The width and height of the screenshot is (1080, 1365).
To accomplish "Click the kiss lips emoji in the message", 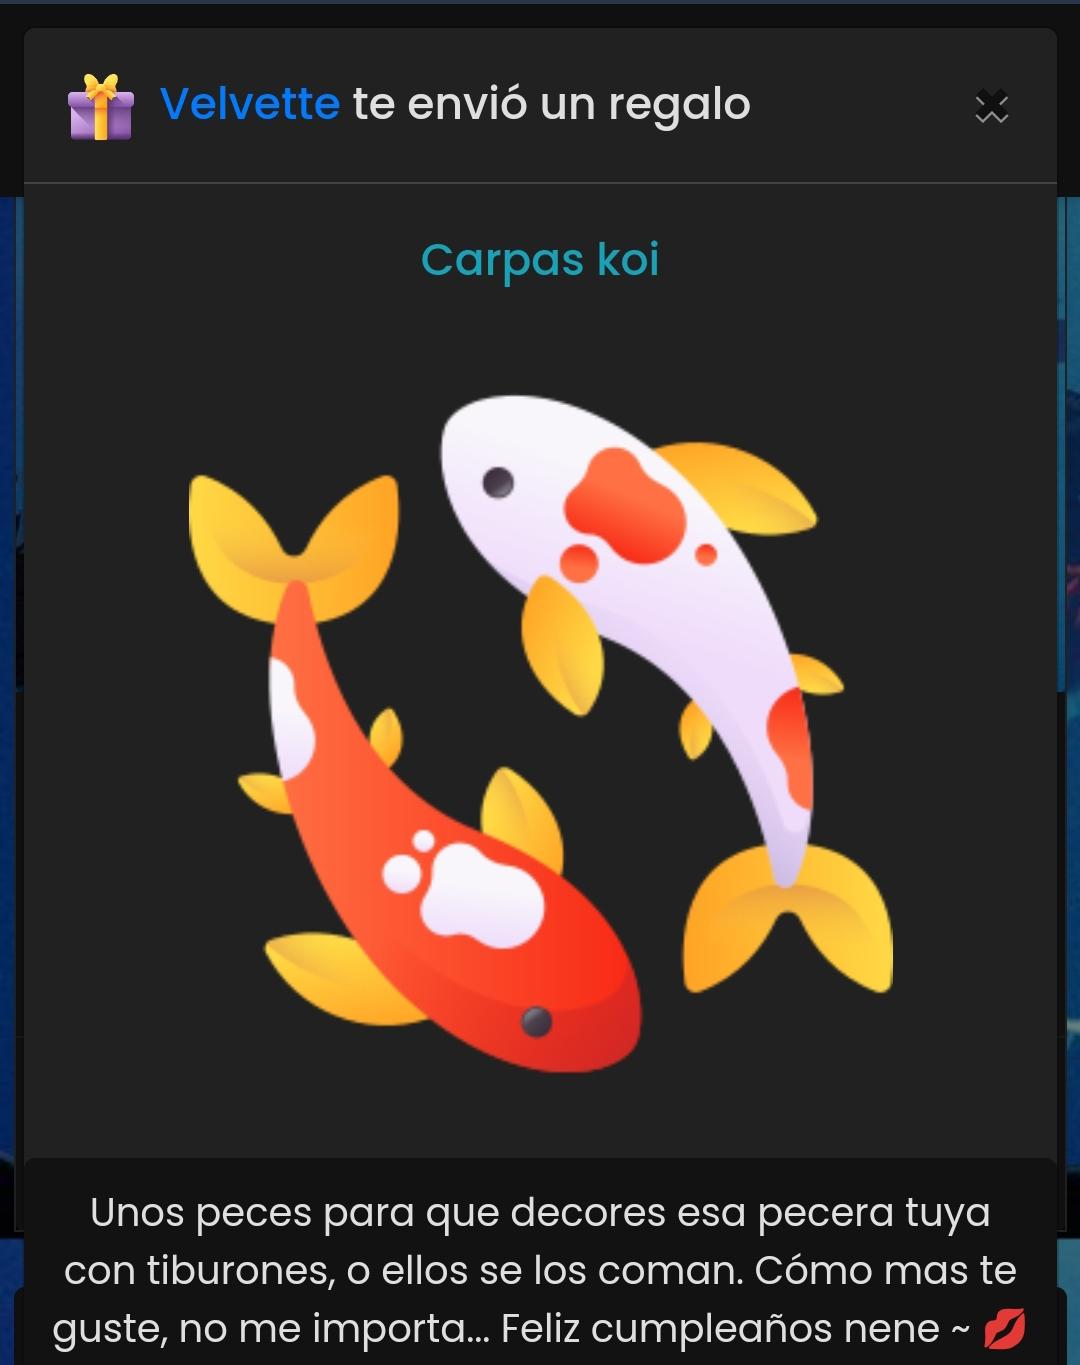I will tap(1004, 1329).
